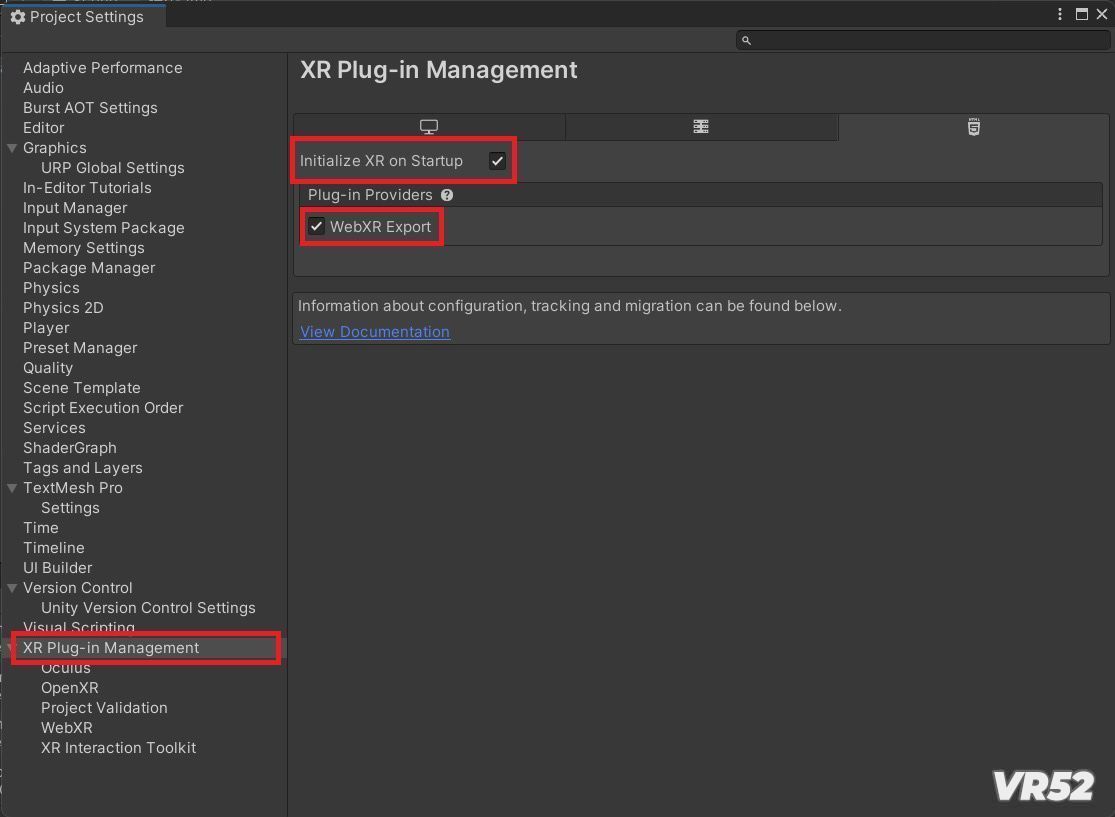Image resolution: width=1115 pixels, height=817 pixels.
Task: Open the View Documentation link
Action: tap(375, 332)
